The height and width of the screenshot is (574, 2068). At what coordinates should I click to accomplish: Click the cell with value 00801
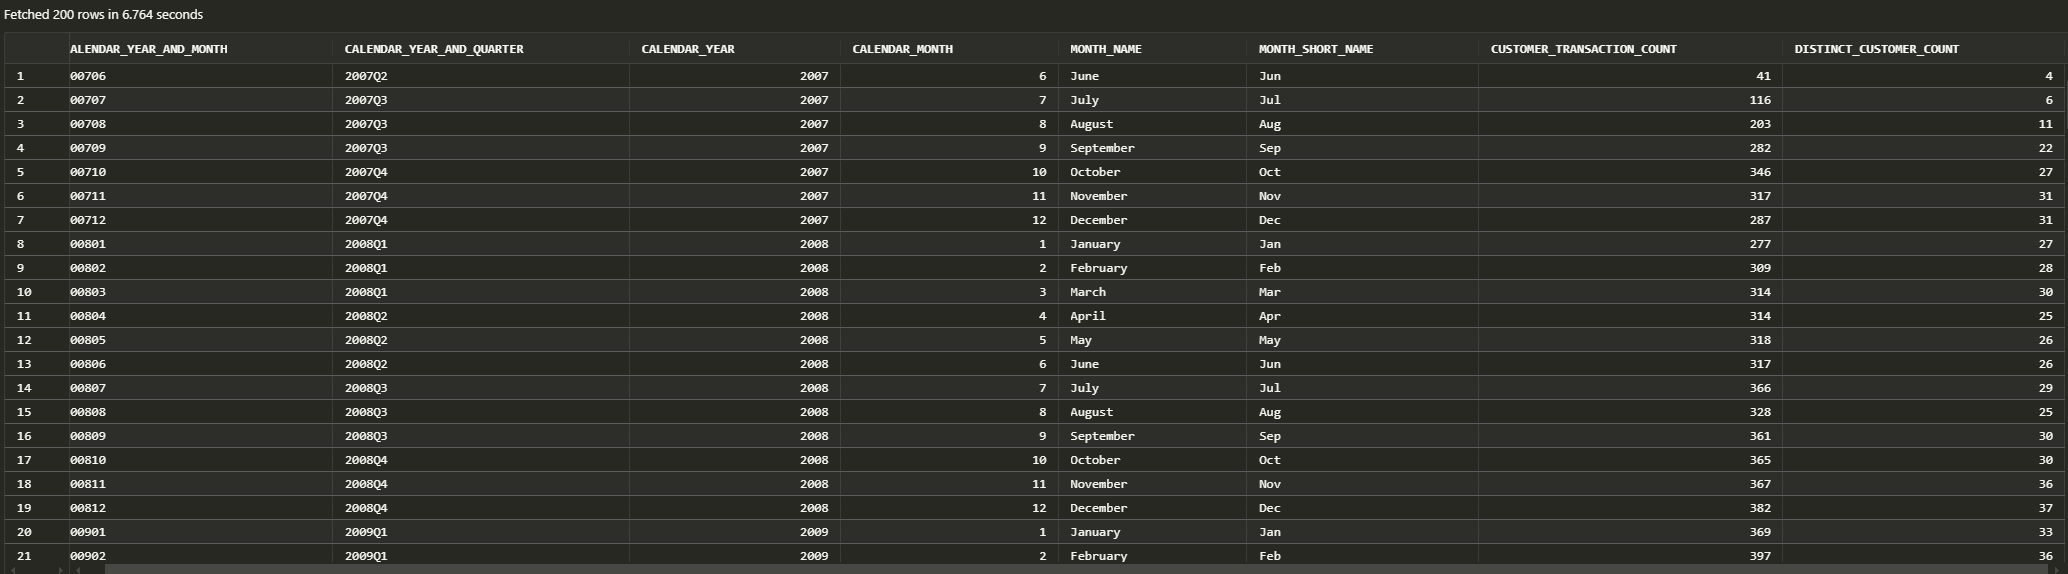(x=88, y=244)
